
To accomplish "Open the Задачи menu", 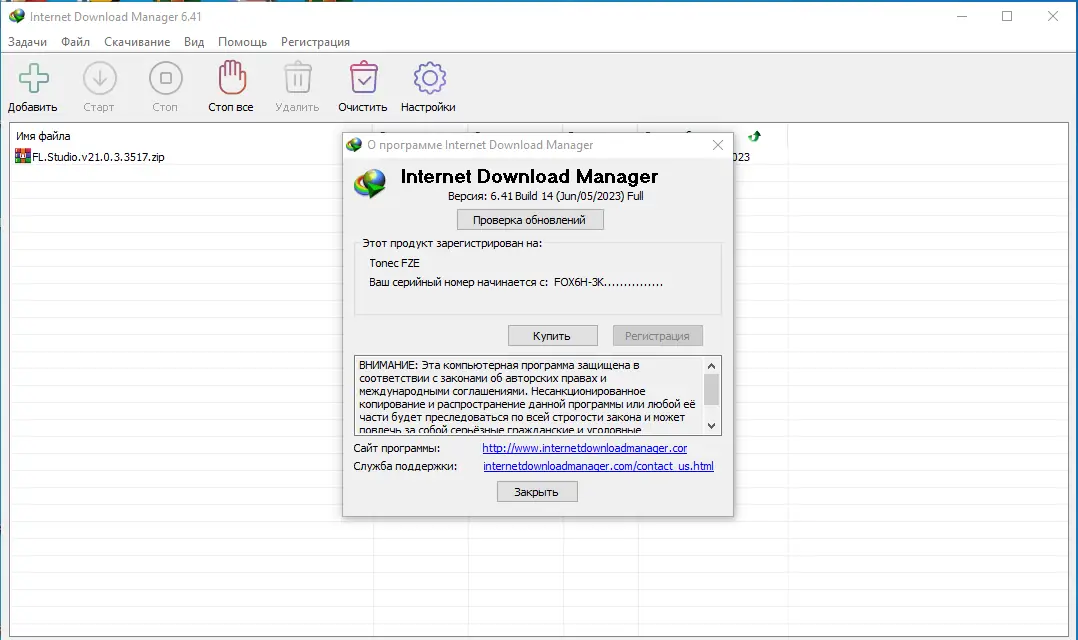I will [28, 42].
